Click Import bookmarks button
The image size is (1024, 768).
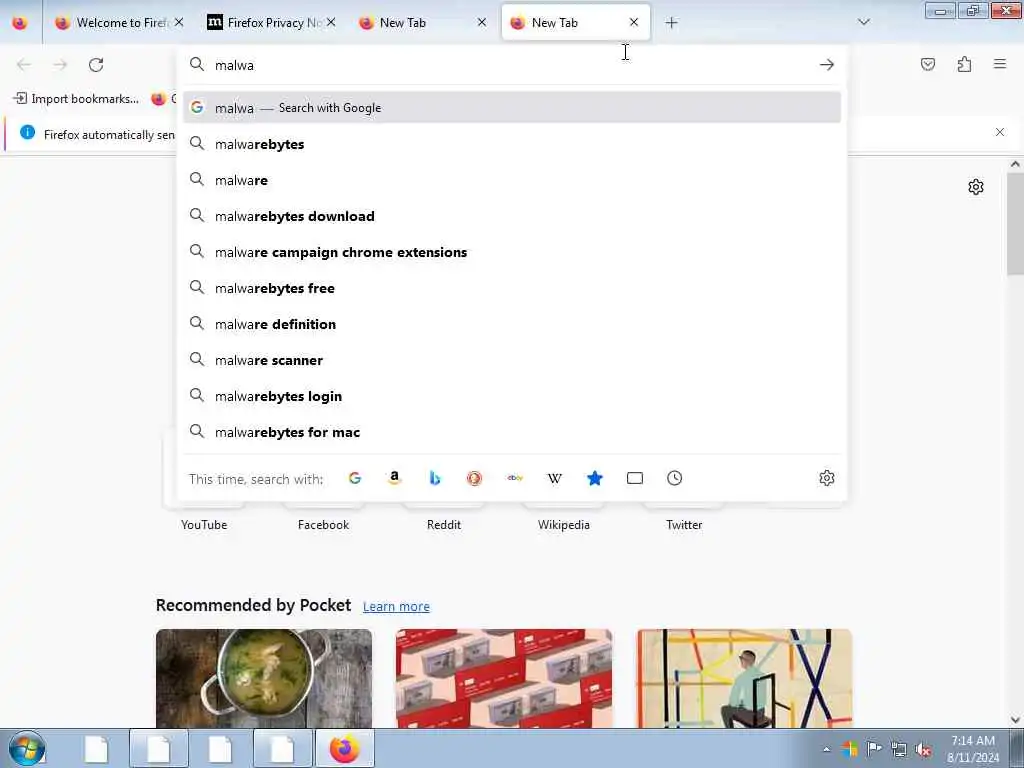[76, 99]
